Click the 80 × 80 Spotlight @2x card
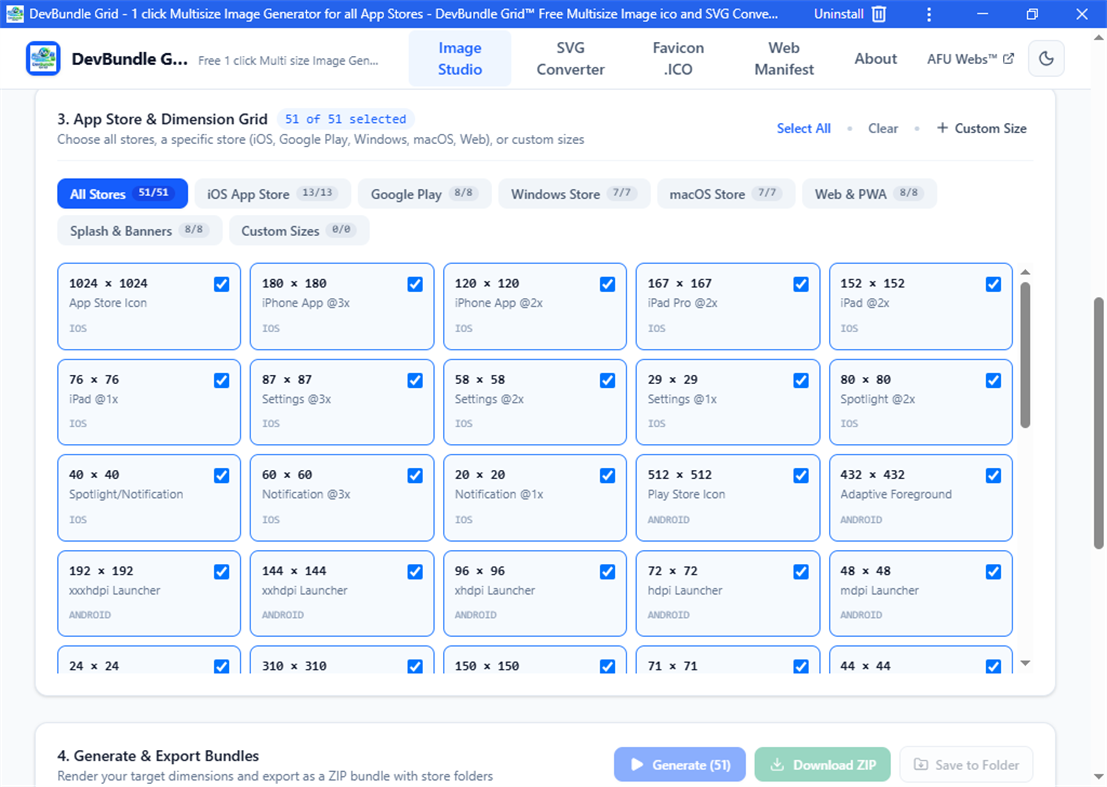This screenshot has height=787, width=1107. pyautogui.click(x=921, y=402)
